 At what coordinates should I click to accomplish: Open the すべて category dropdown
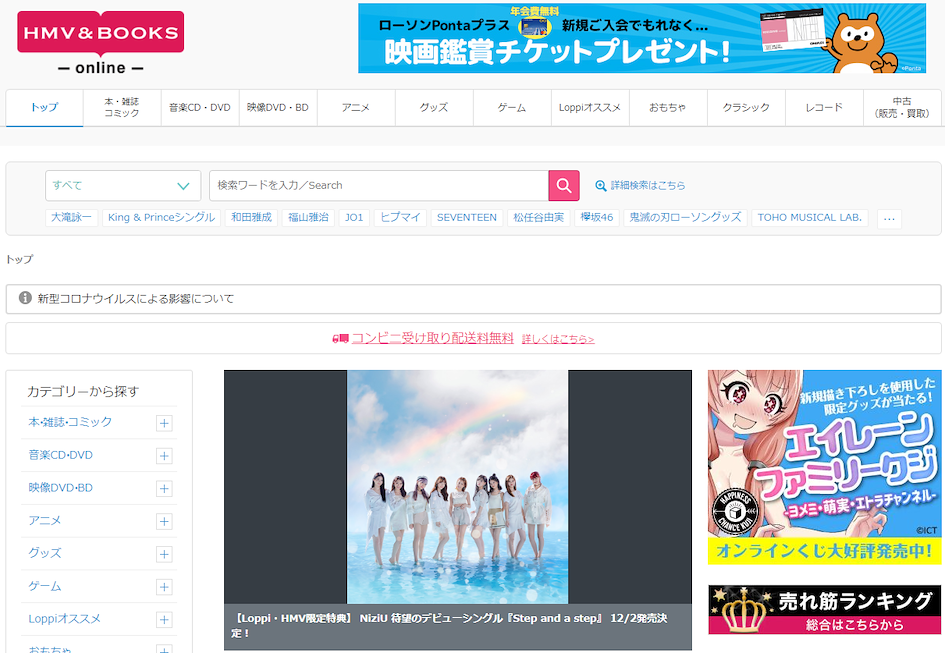[x=123, y=186]
